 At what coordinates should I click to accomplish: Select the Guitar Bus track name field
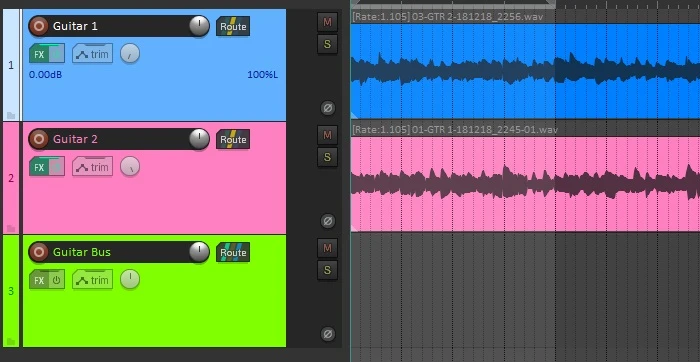click(118, 252)
